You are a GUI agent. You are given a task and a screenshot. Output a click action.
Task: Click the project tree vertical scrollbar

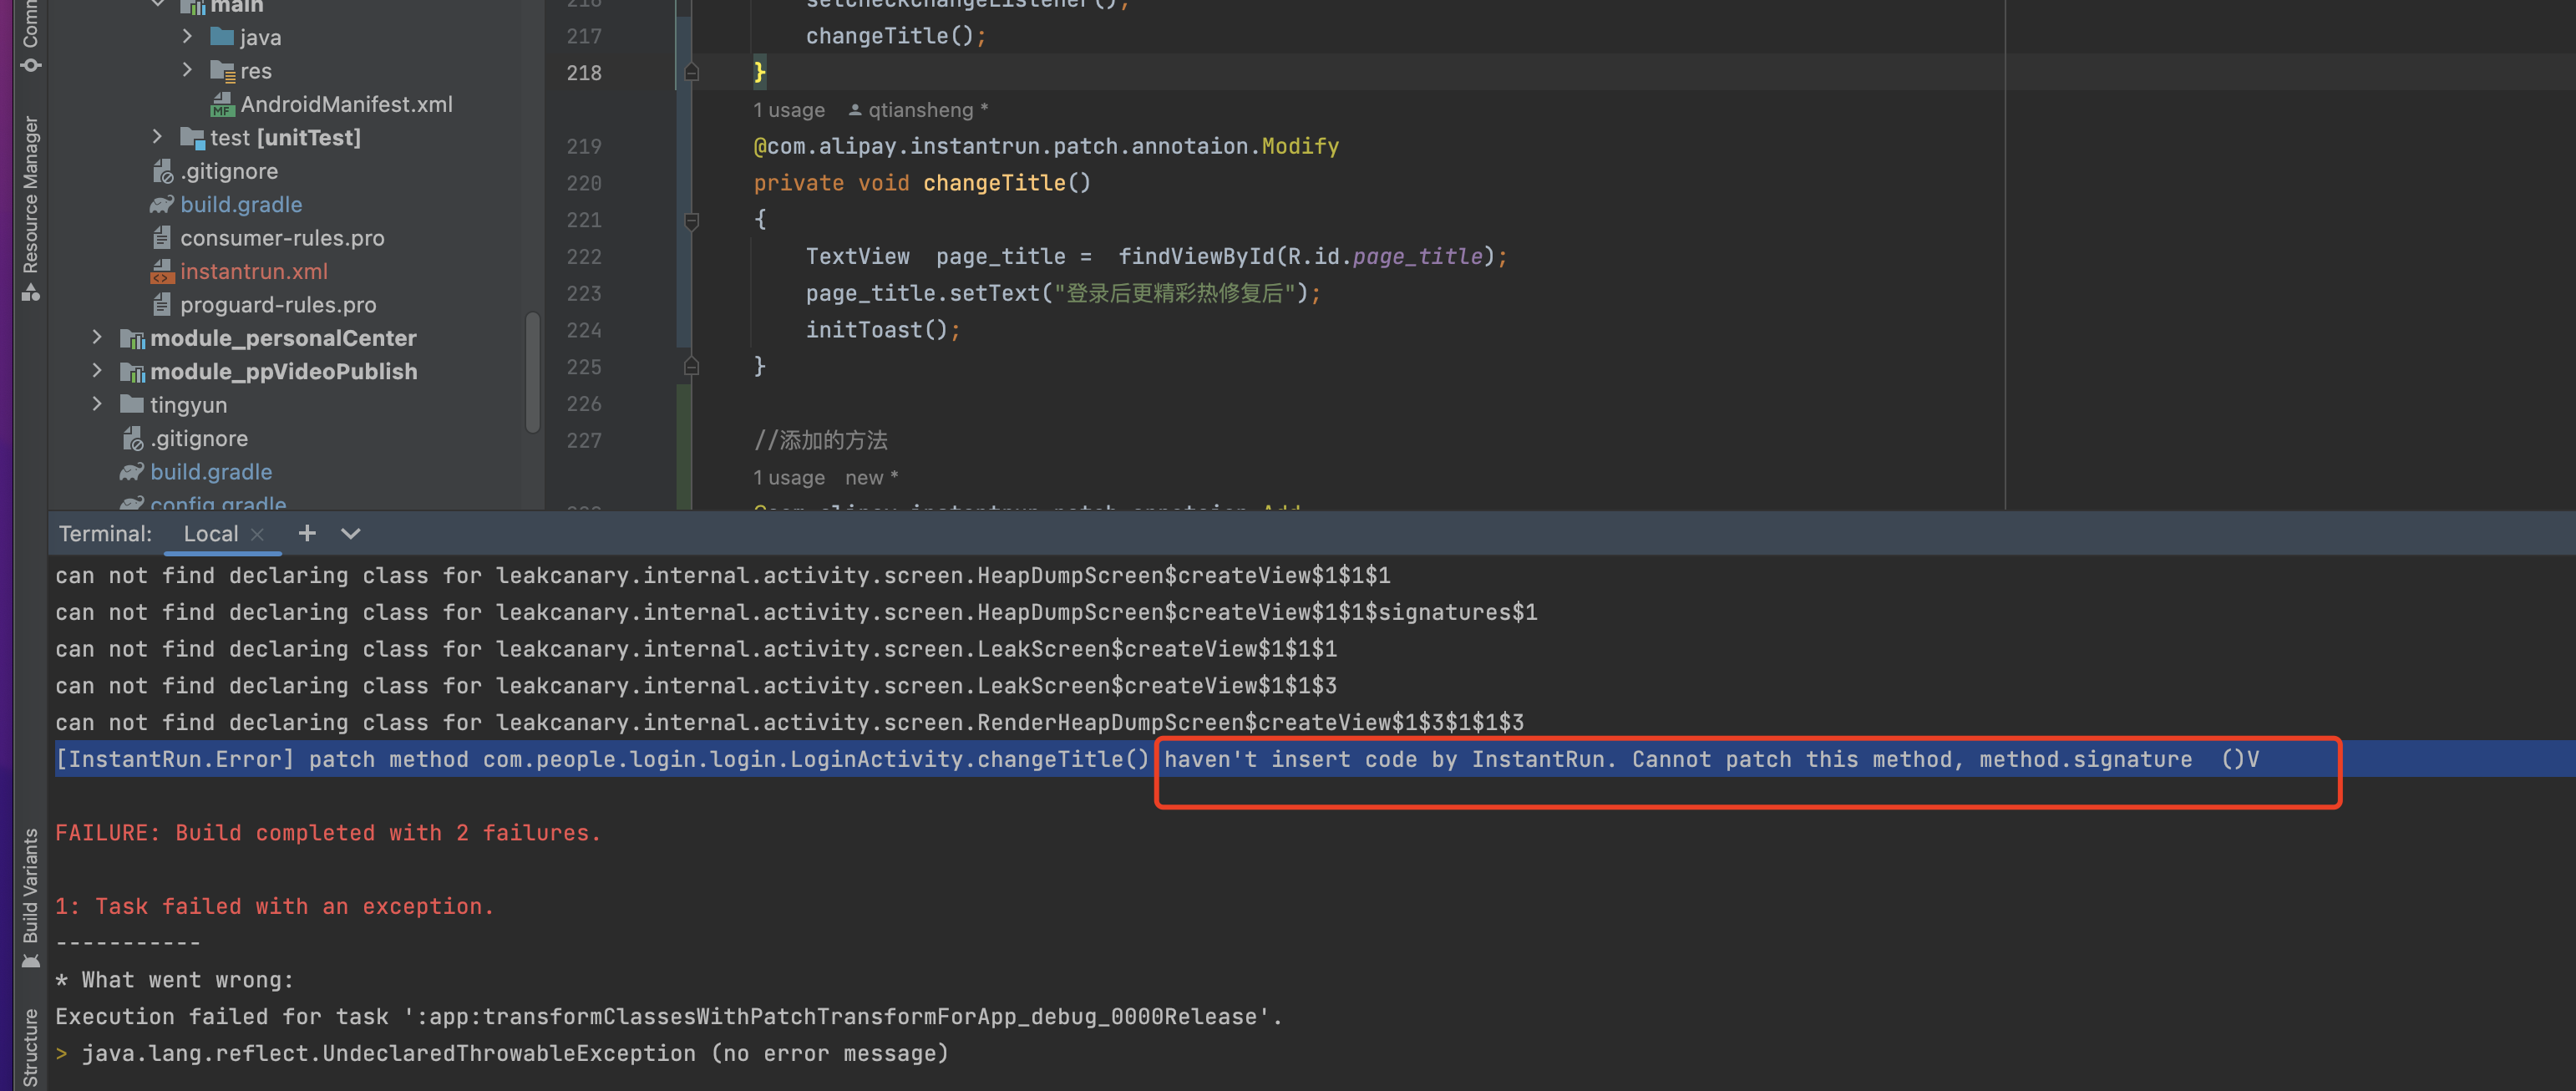coord(532,372)
